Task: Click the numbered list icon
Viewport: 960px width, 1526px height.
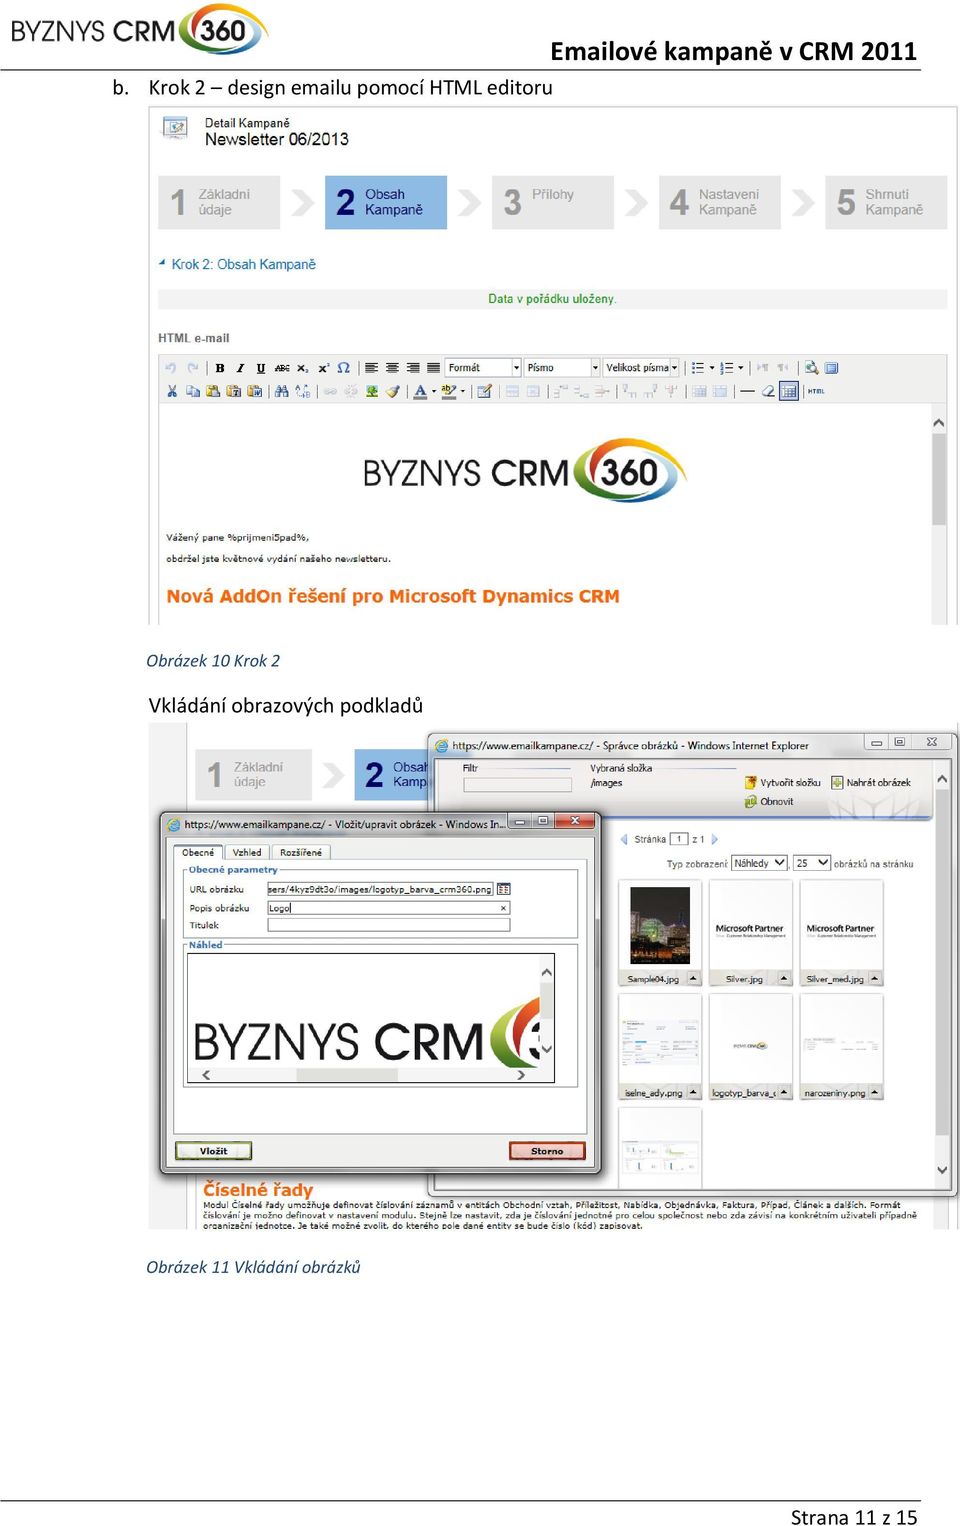Action: (727, 368)
